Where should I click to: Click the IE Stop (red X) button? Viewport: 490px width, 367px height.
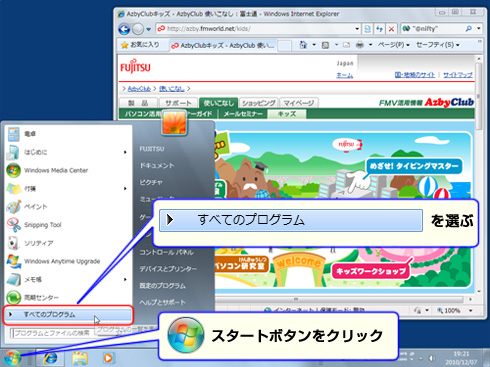(x=391, y=29)
